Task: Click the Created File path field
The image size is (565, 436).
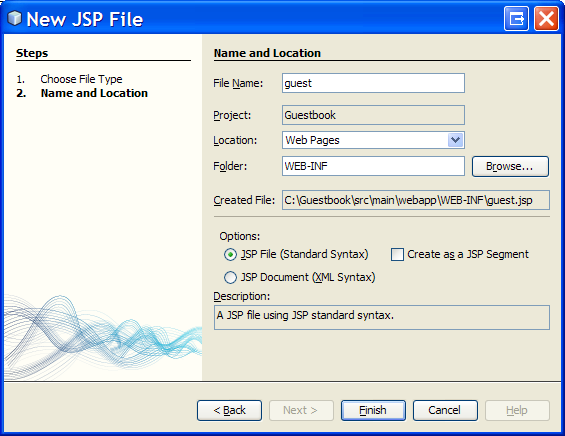Action: (x=416, y=200)
